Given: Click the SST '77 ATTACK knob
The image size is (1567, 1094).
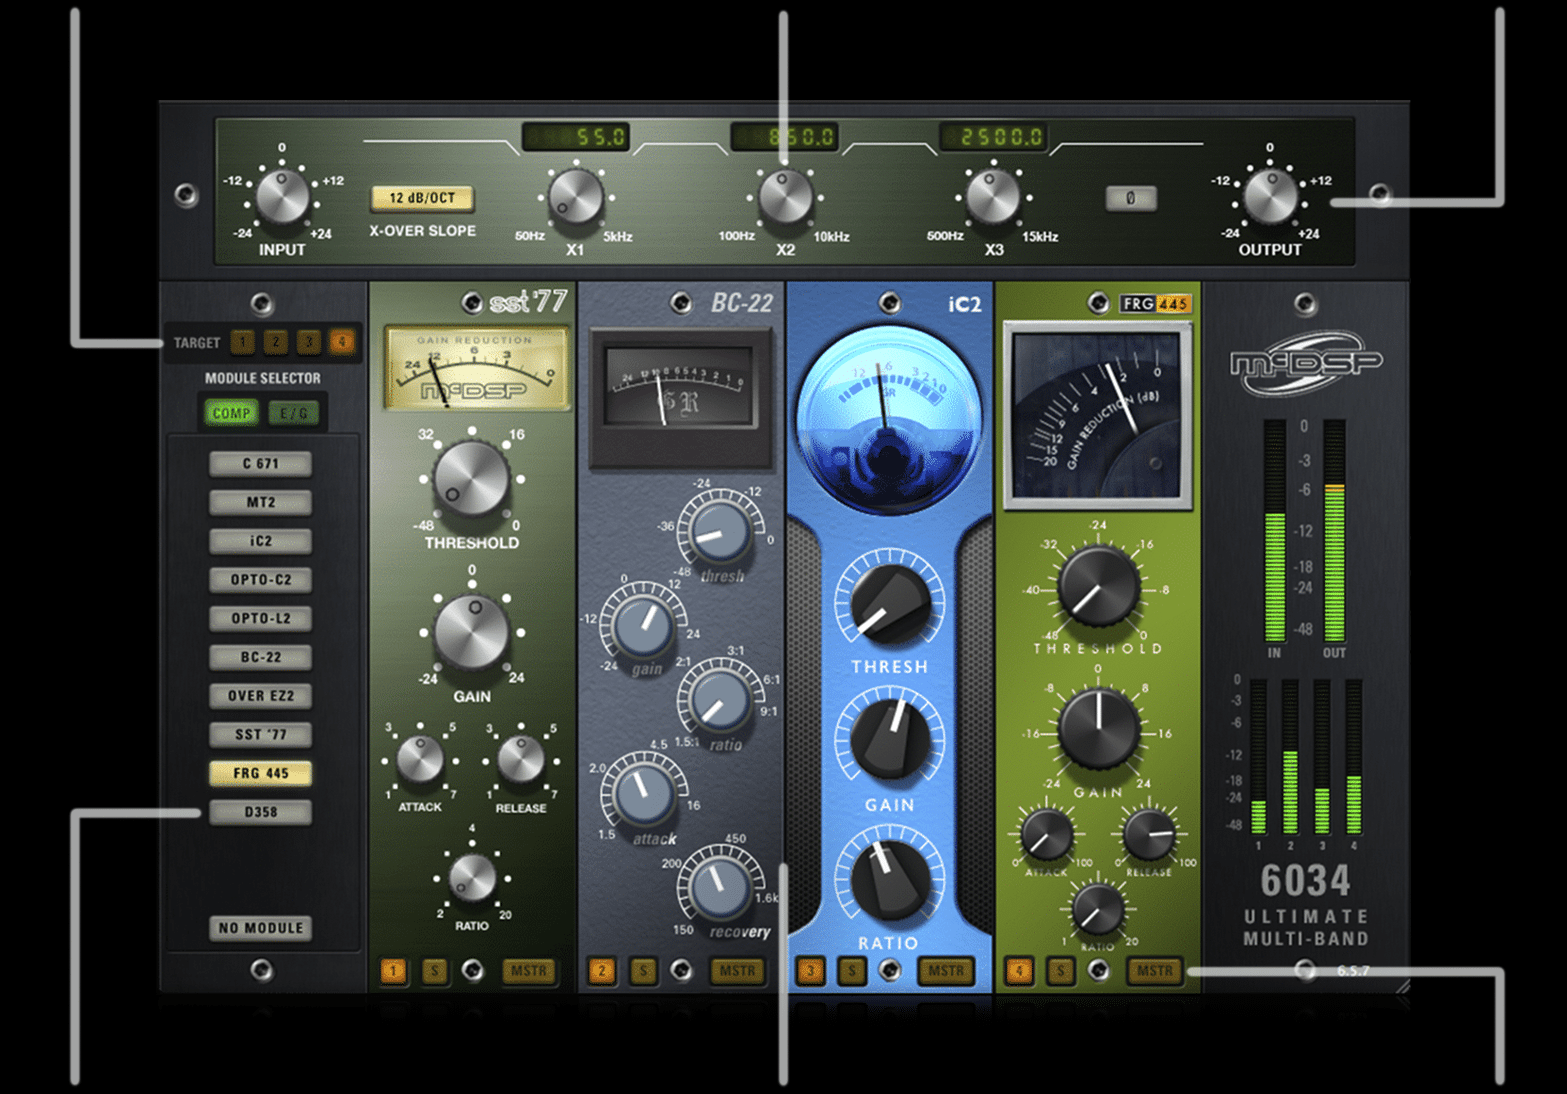Looking at the screenshot, I should [x=420, y=760].
